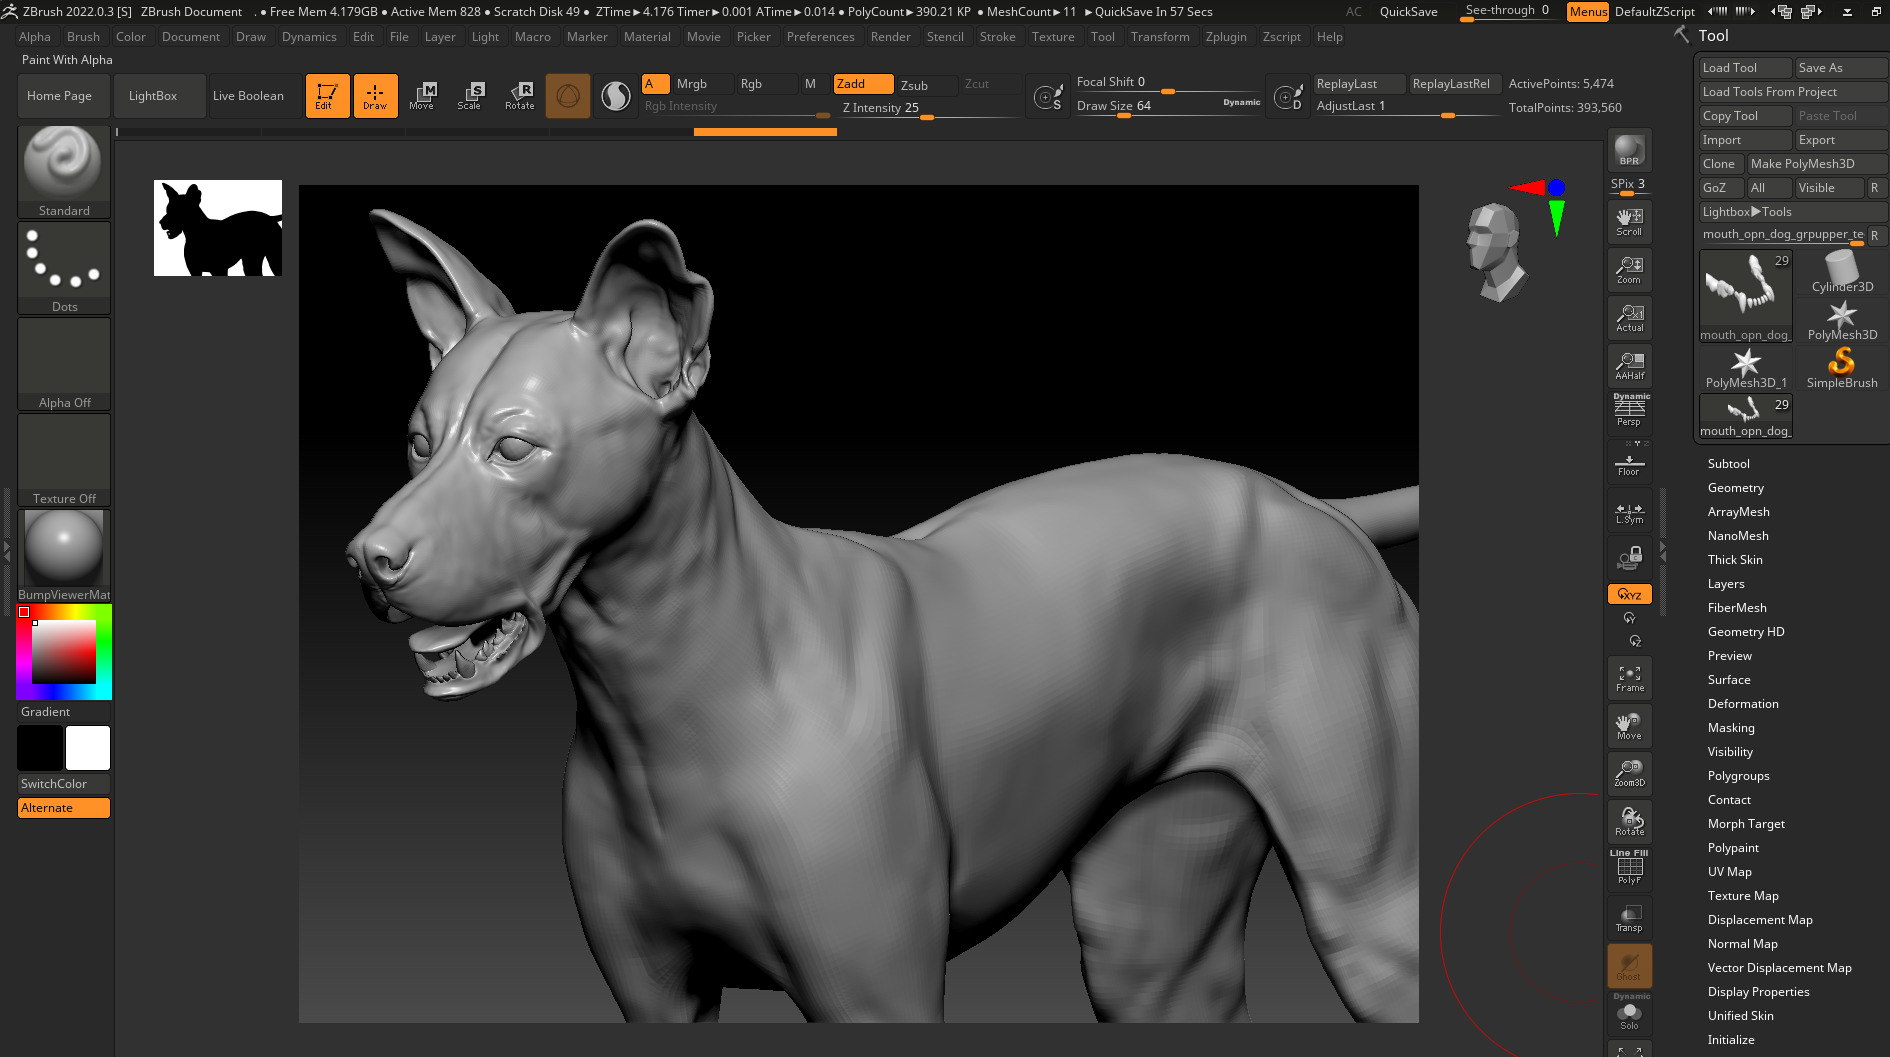Activate the Rotate gizmo button
The height and width of the screenshot is (1057, 1890).
[519, 96]
